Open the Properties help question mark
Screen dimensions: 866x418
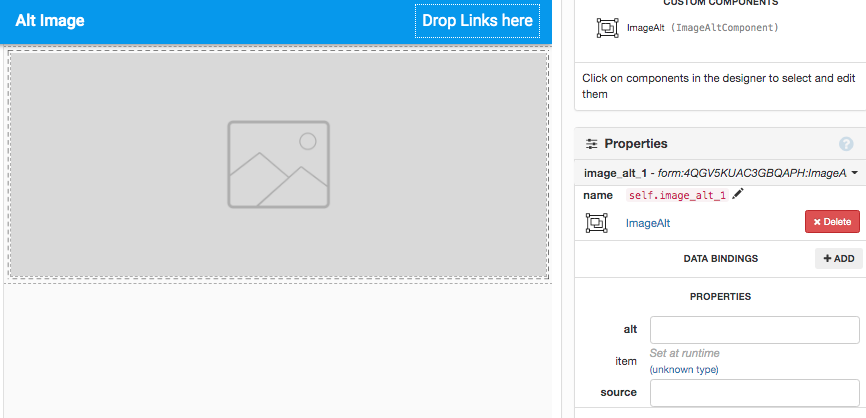click(x=846, y=144)
